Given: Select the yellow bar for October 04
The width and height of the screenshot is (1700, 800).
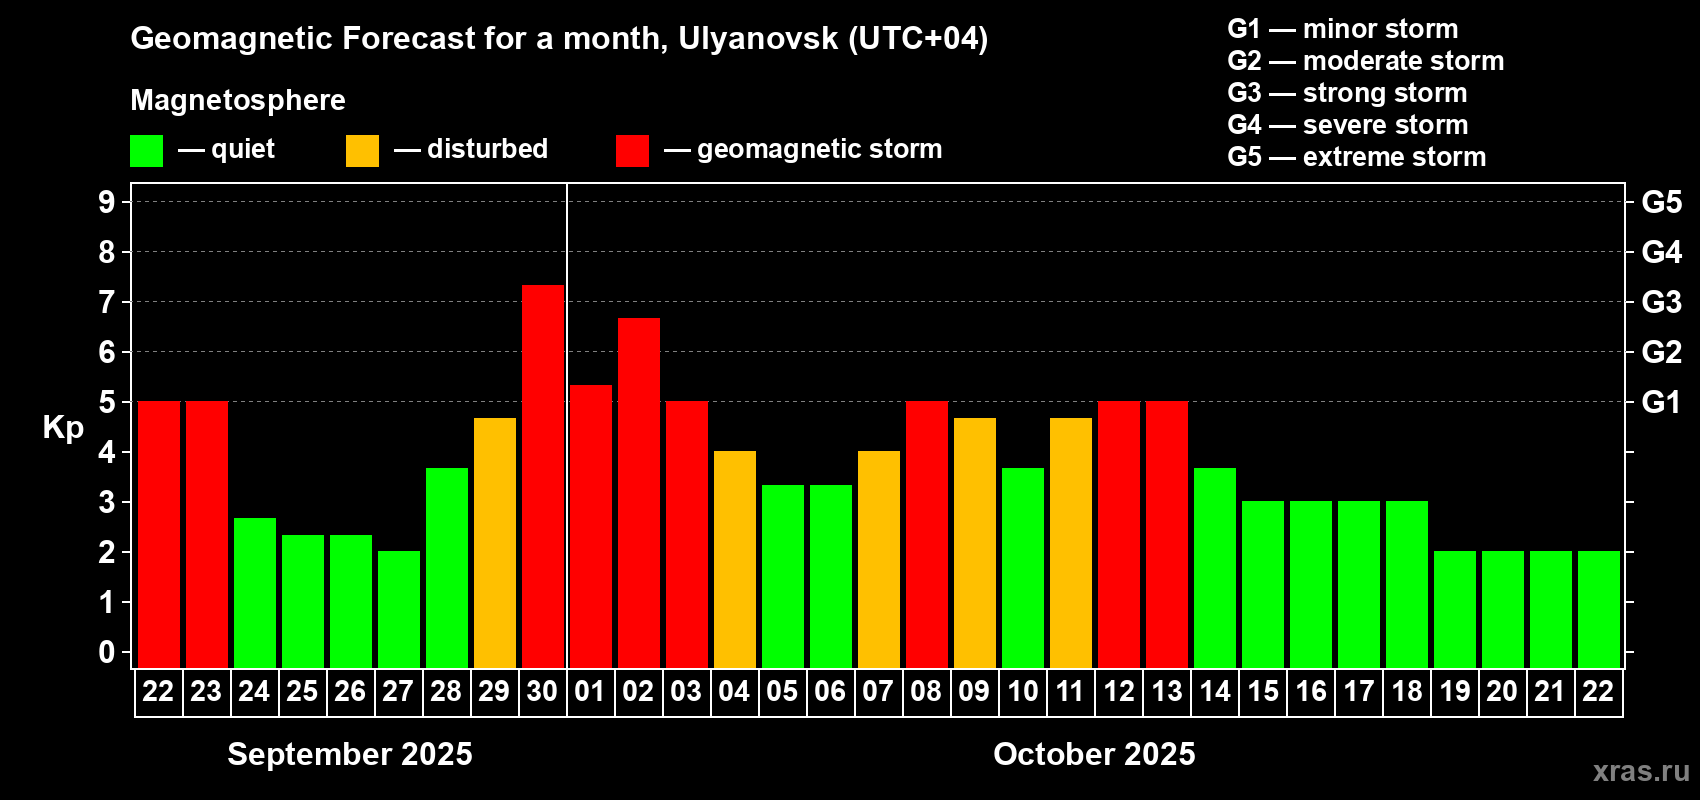Looking at the screenshot, I should [x=735, y=559].
